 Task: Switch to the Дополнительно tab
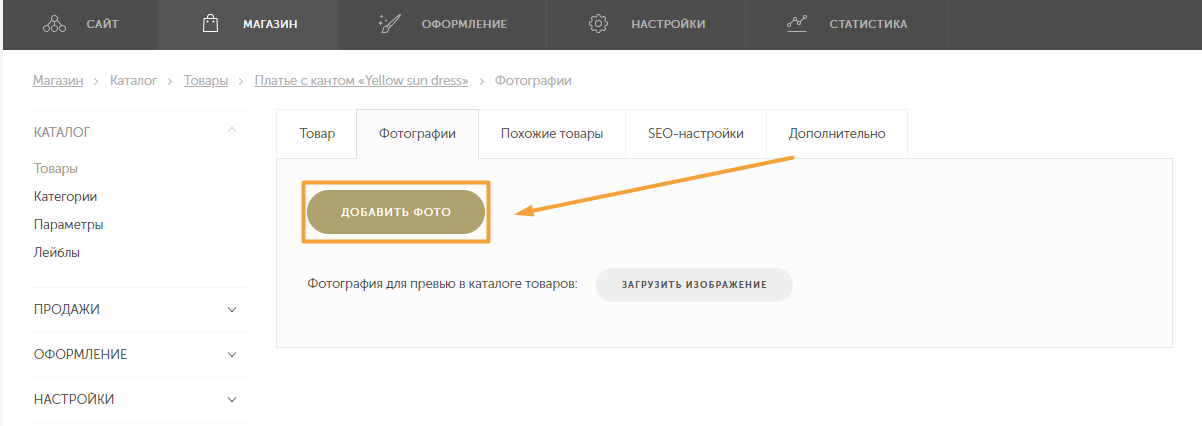point(836,134)
